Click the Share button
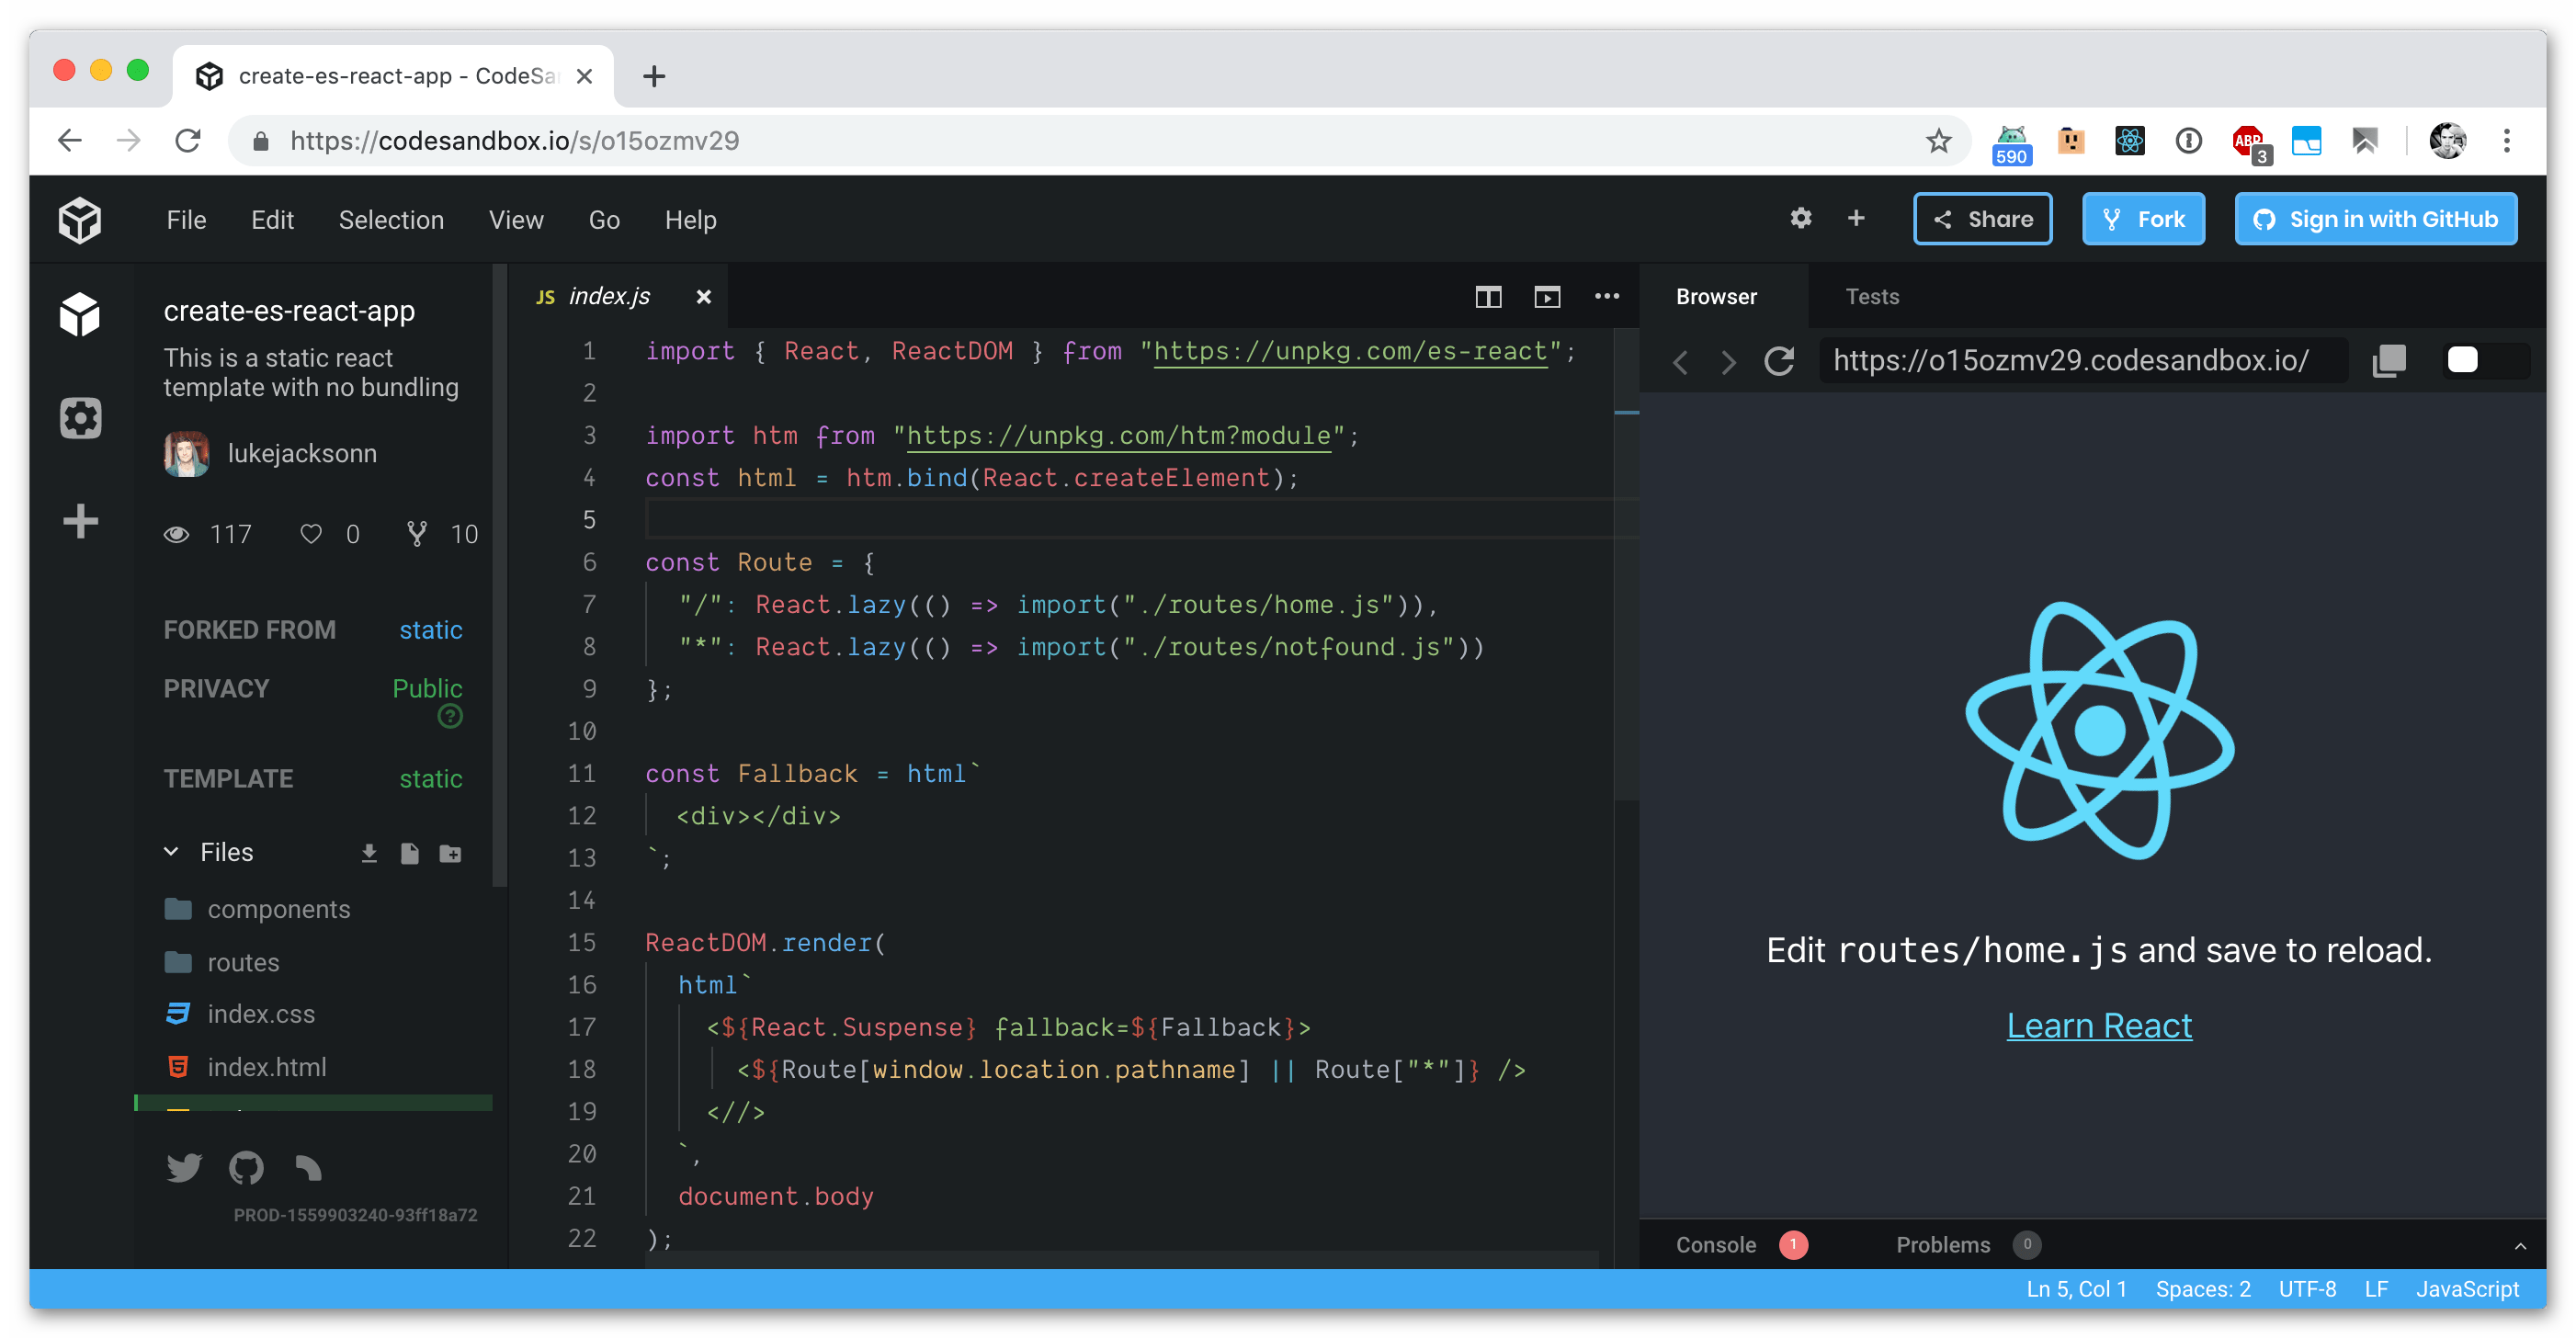Image resolution: width=2576 pixels, height=1338 pixels. point(1980,220)
